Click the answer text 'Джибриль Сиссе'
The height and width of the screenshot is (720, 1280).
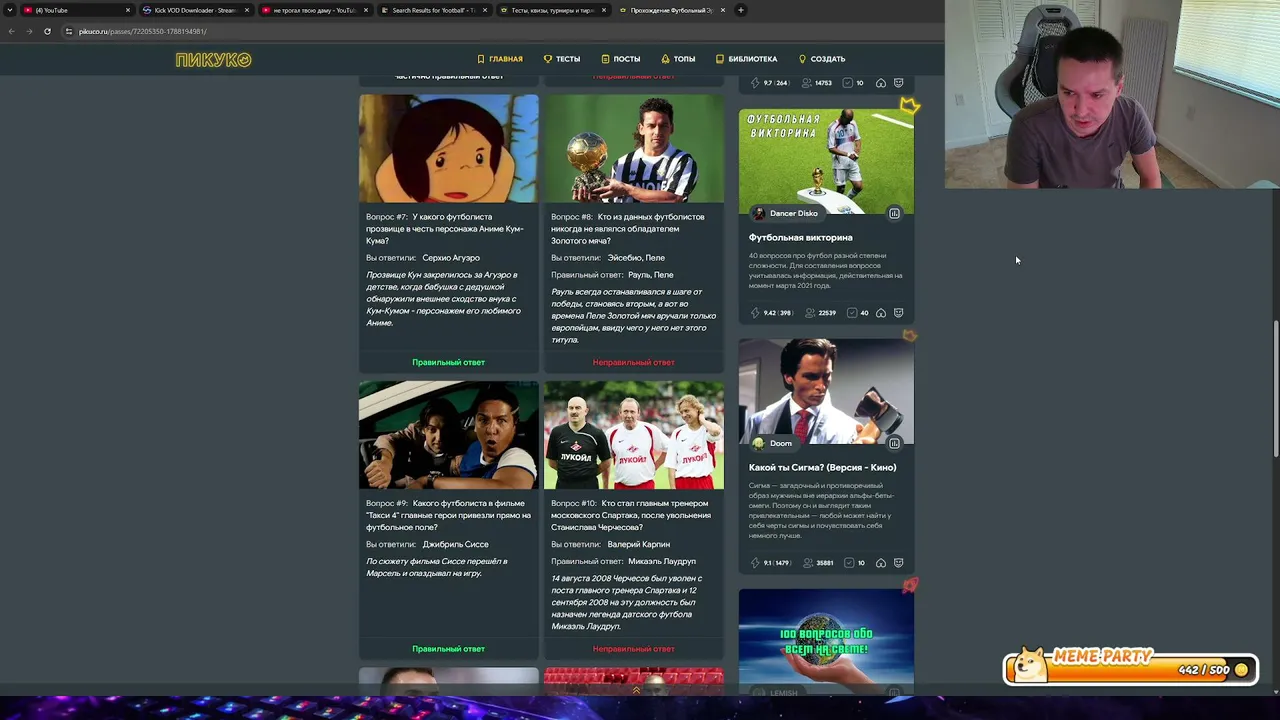click(x=455, y=545)
